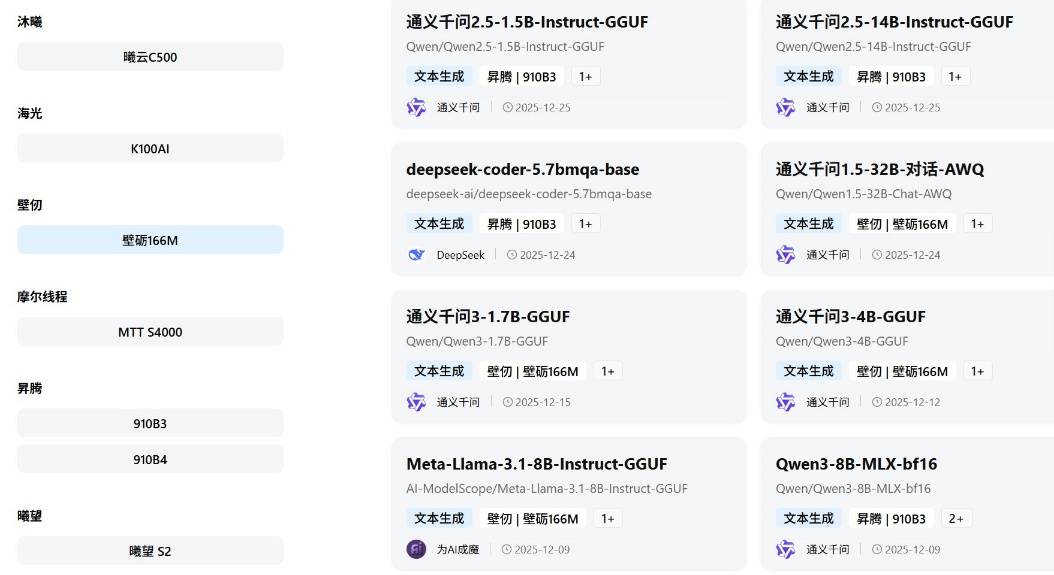Expand 1+ tag on 通义千问2.5-14B-Instruct-GGUF card
The width and height of the screenshot is (1054, 575).
point(955,76)
